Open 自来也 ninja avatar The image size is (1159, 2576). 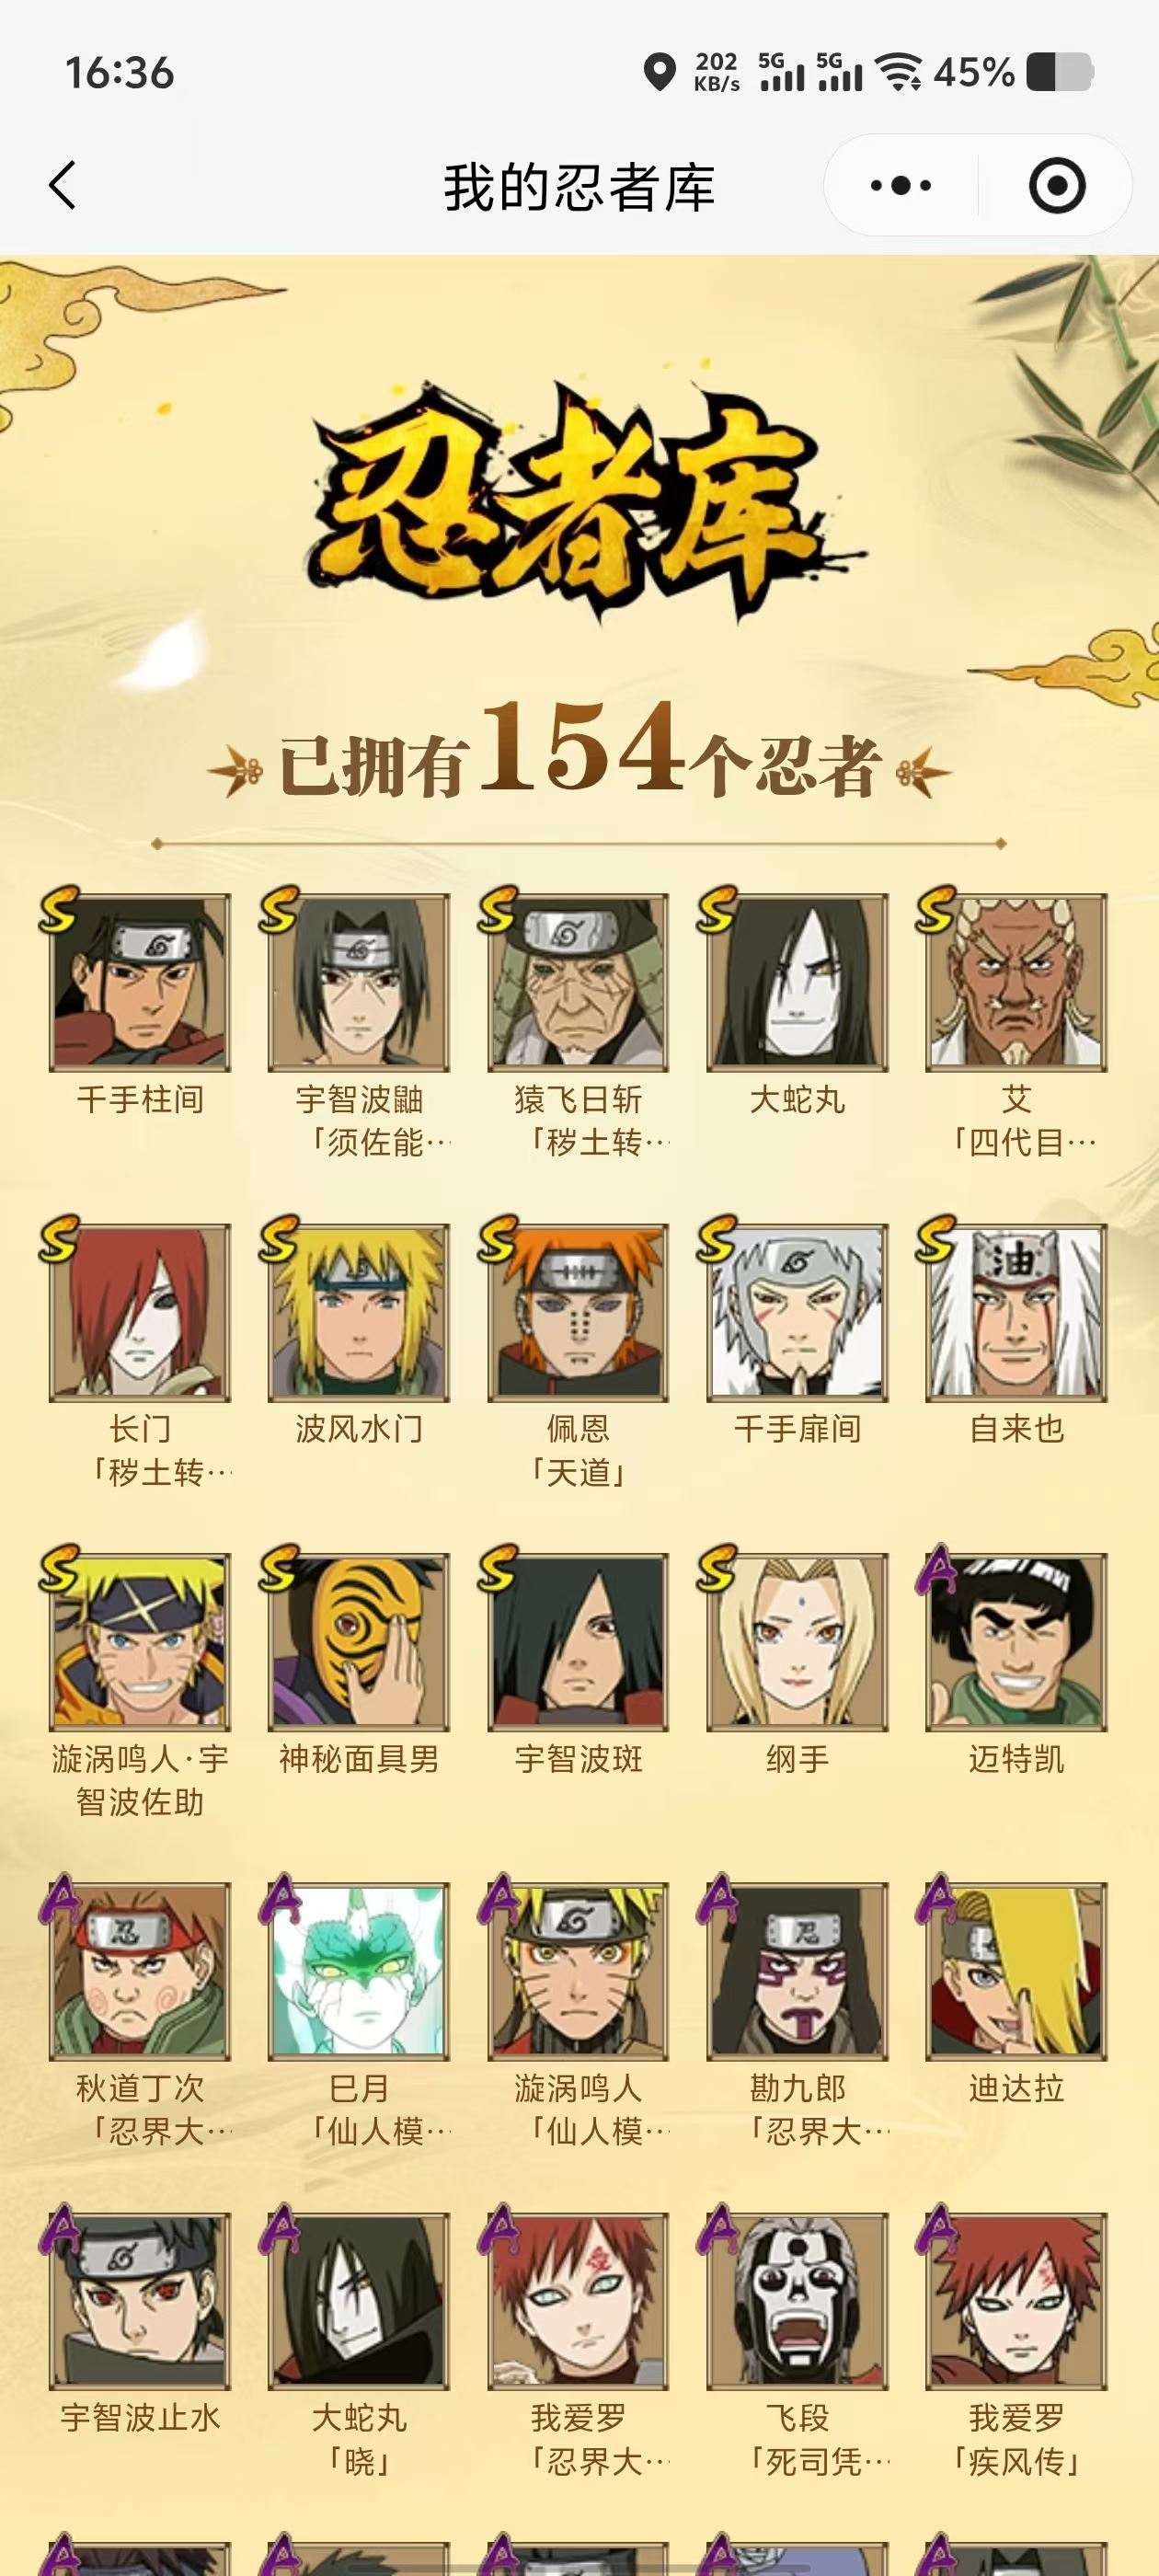(x=1016, y=1312)
